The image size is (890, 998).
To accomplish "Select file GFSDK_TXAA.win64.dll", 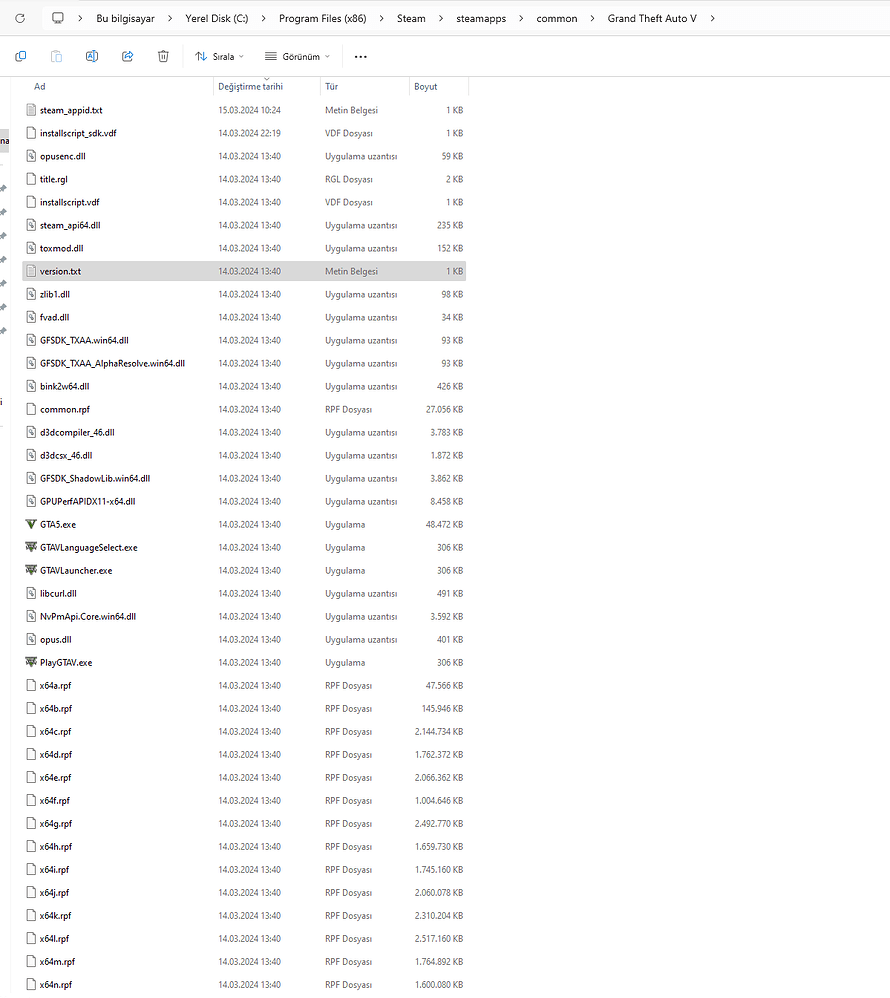I will pos(244,341).
